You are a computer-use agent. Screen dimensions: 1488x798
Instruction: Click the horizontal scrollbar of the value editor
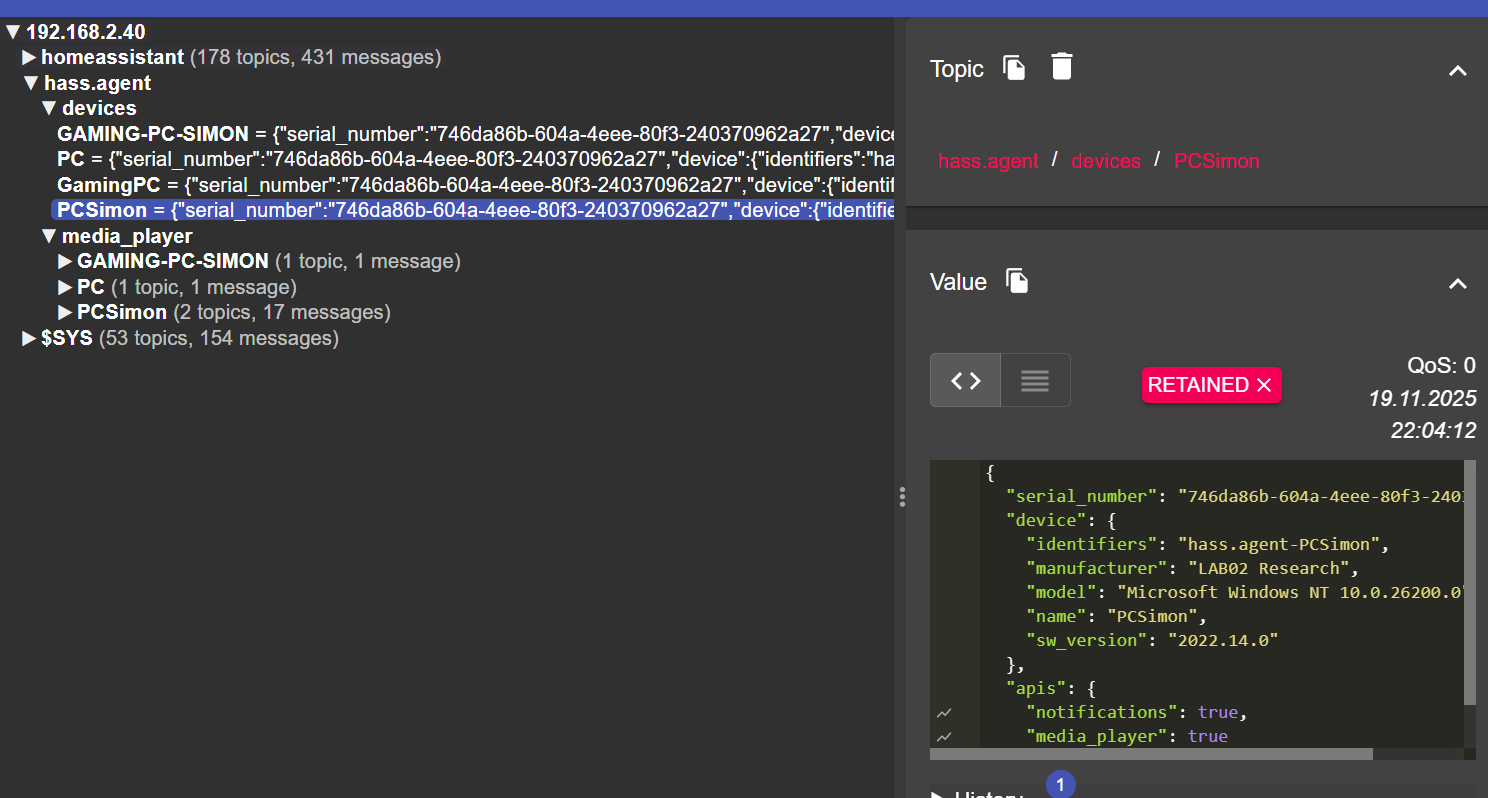tap(1151, 753)
